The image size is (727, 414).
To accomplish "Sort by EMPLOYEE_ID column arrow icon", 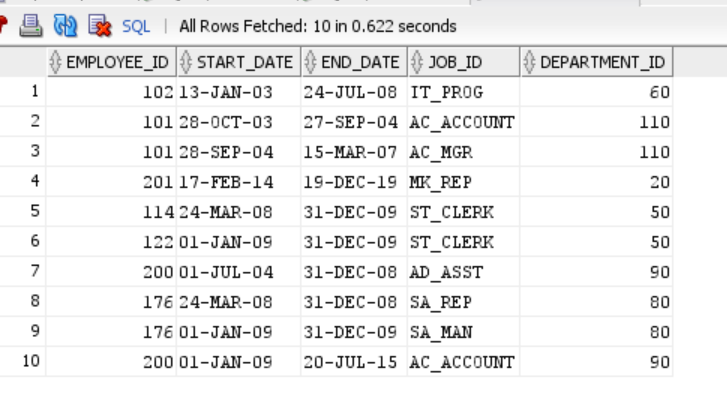I will coord(55,62).
